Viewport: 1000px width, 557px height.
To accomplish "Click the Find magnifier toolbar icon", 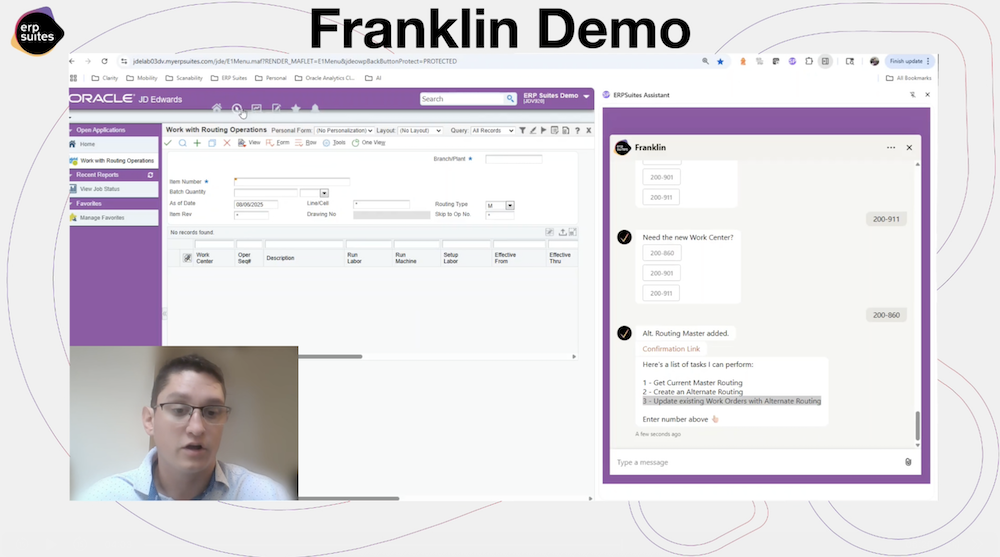I will tap(182, 143).
